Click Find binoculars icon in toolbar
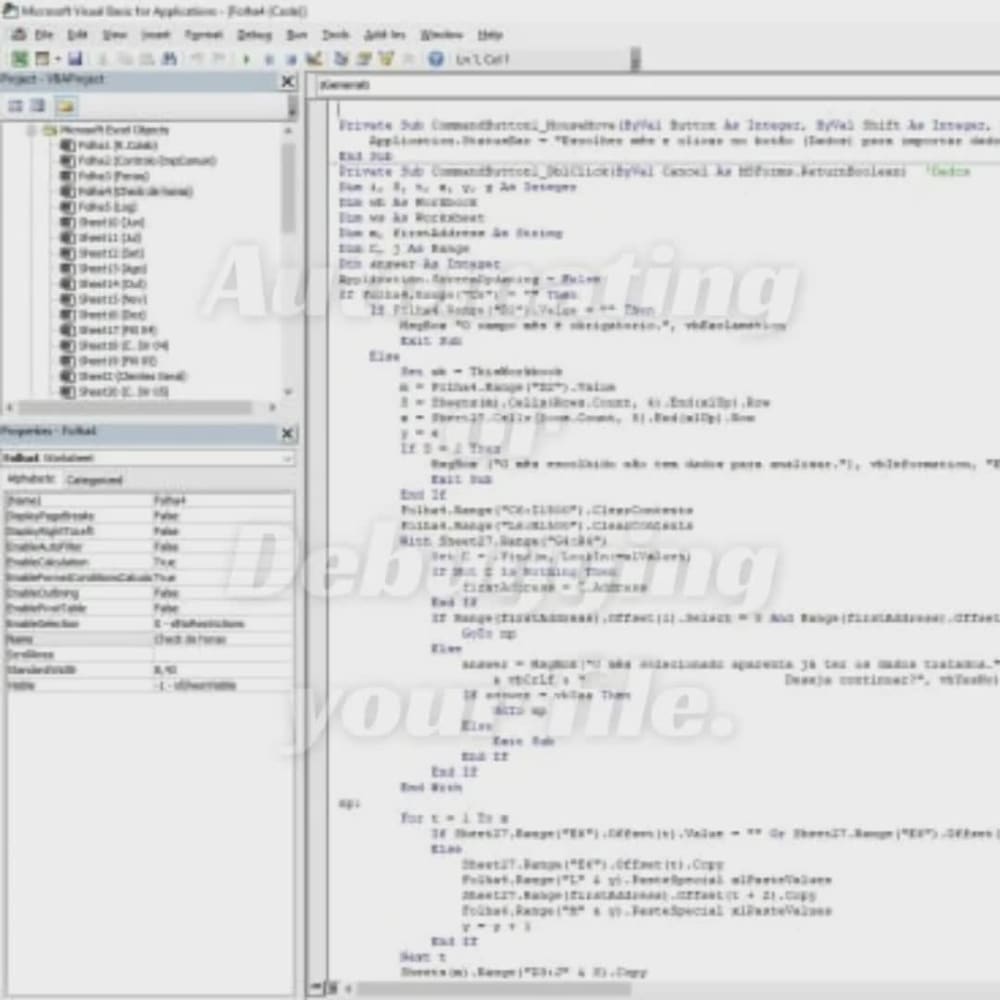The width and height of the screenshot is (1000, 1000). [x=170, y=59]
